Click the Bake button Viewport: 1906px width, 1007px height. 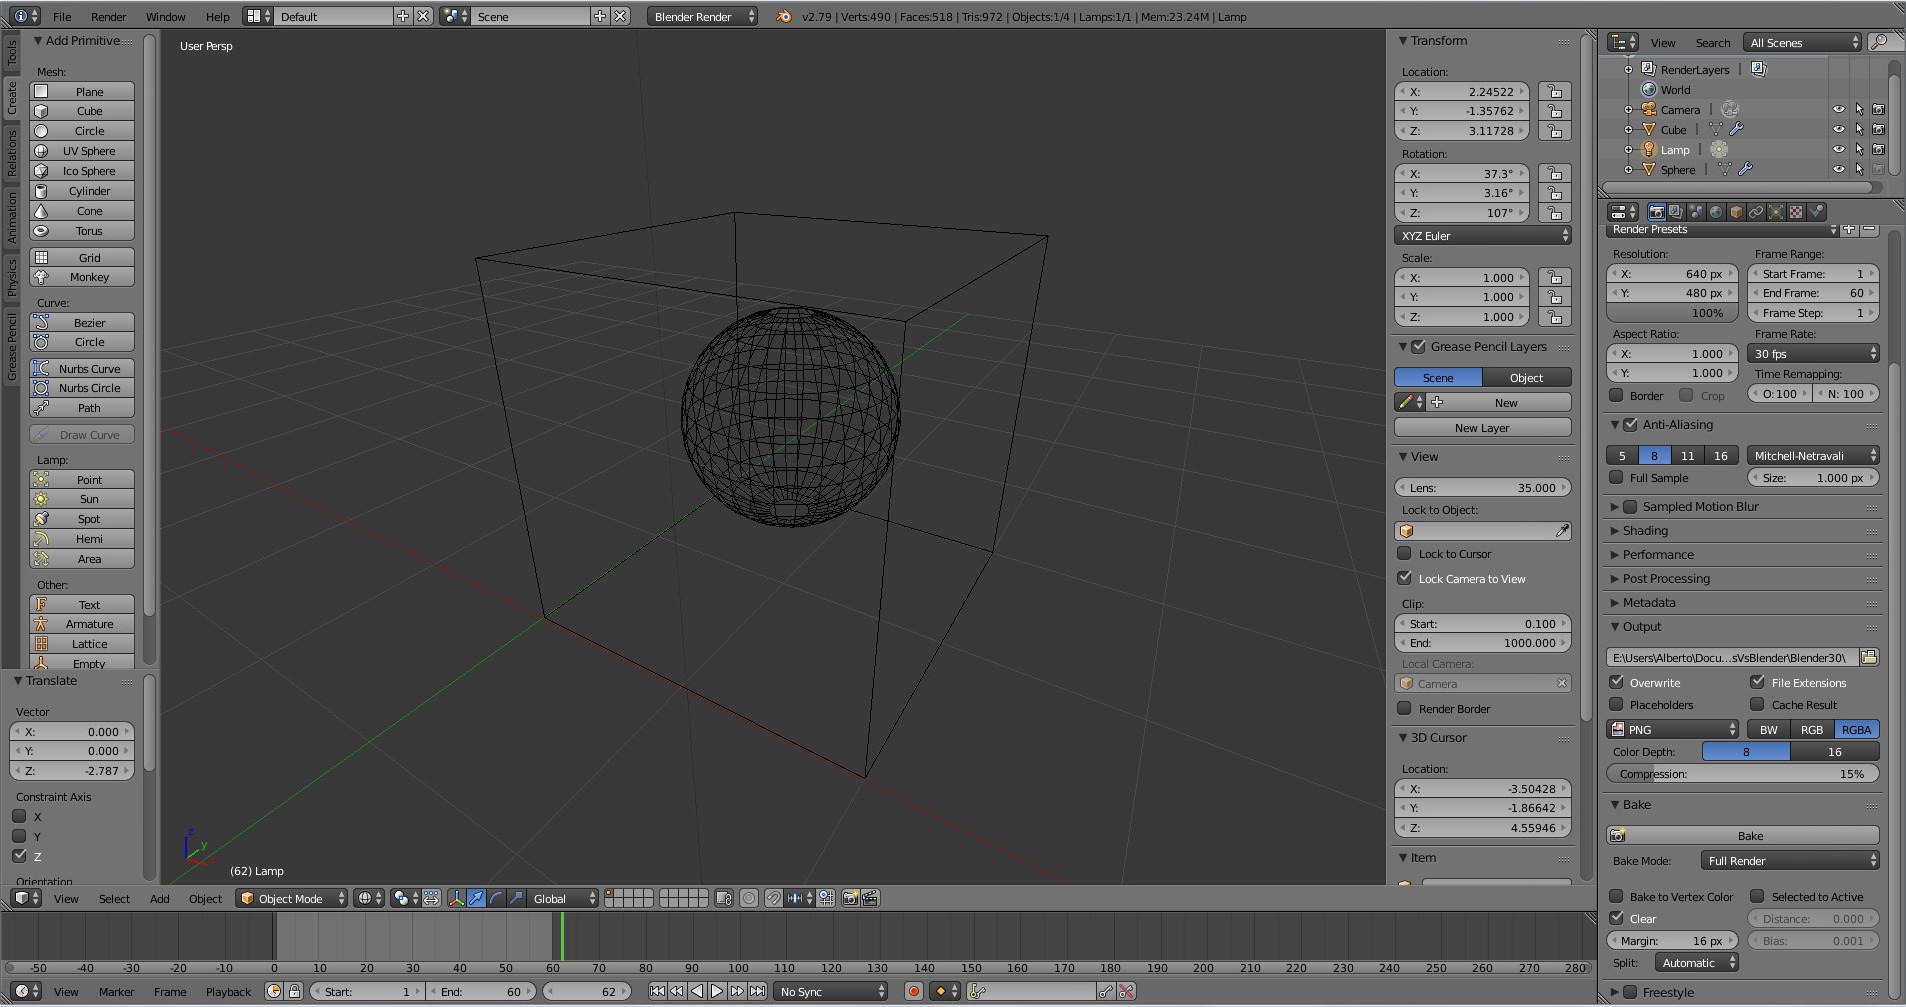pyautogui.click(x=1743, y=835)
